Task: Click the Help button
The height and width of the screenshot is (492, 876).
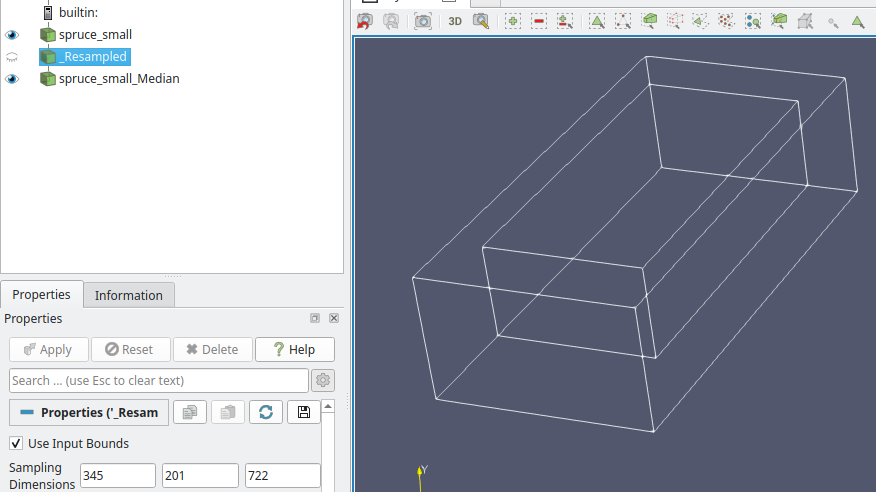Action: [x=294, y=349]
